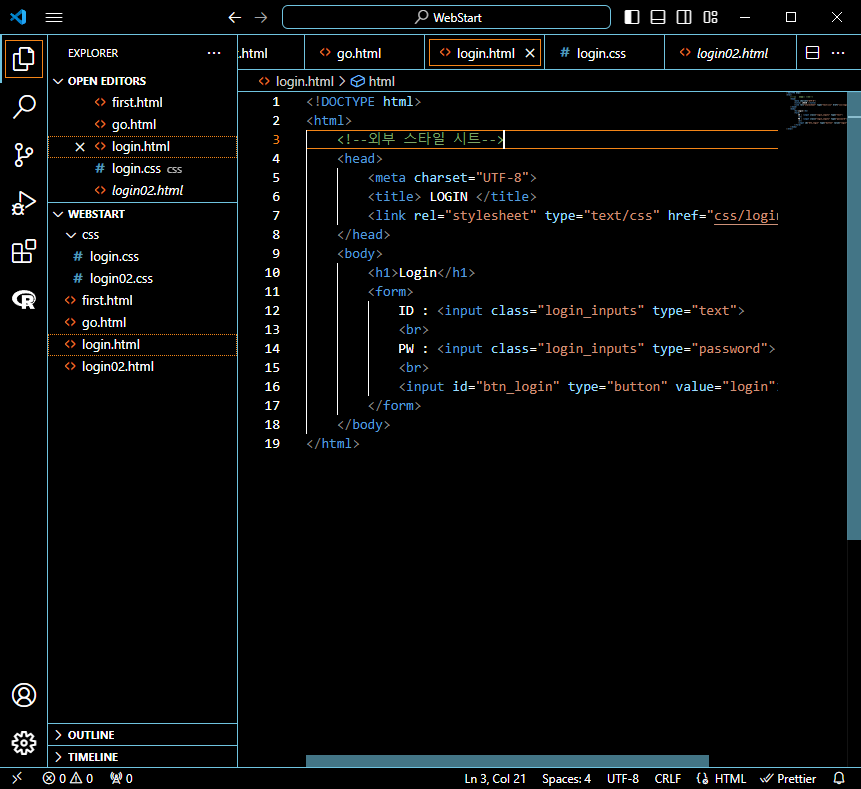This screenshot has width=861, height=789.
Task: Switch to the login02.html tab
Action: point(730,53)
